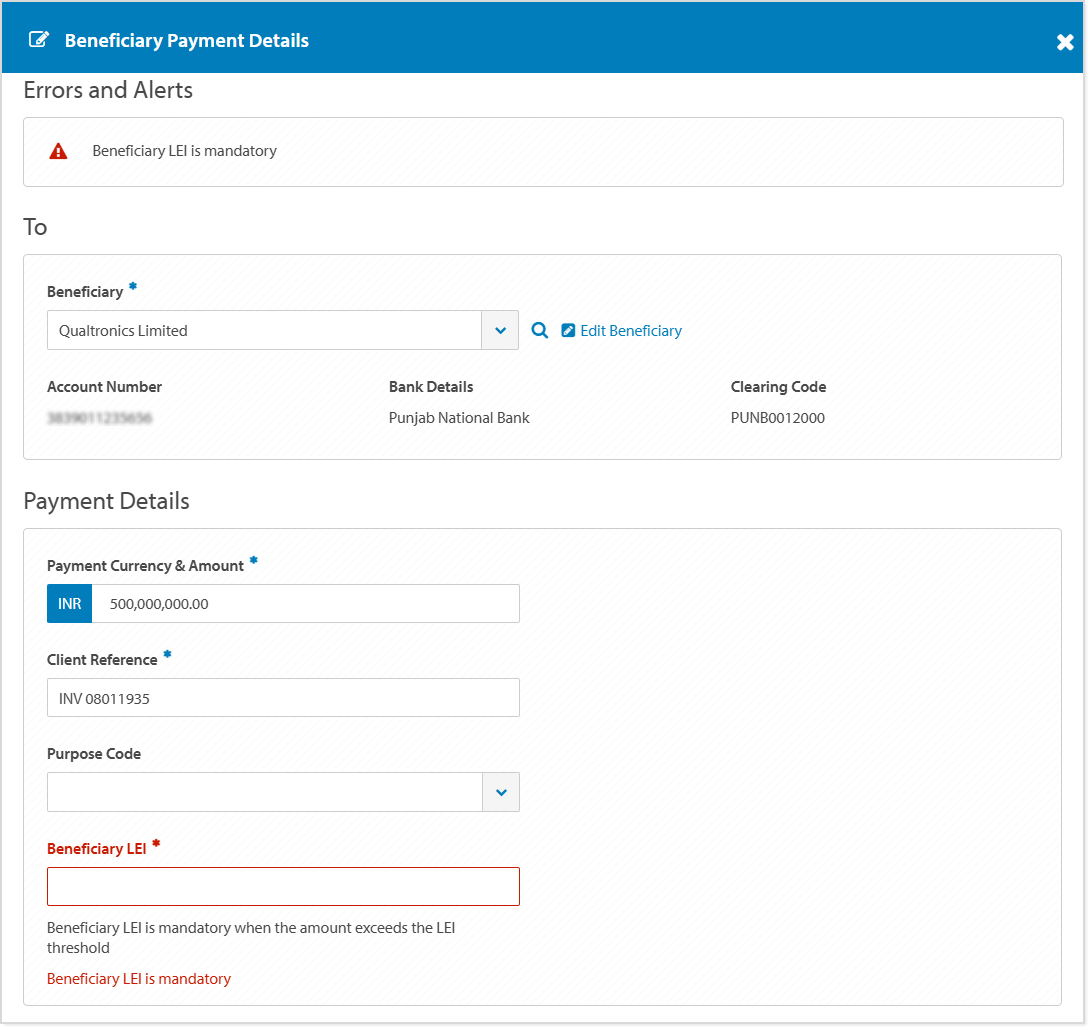Expand the Purpose Code dropdown chevron
Viewport: 1091px width, 1030px height.
(501, 793)
